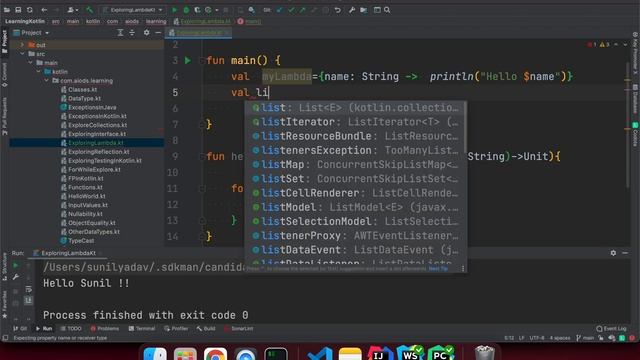This screenshot has height=360, width=640.
Task: Click the completion popup scrollbar
Action: click(x=465, y=127)
